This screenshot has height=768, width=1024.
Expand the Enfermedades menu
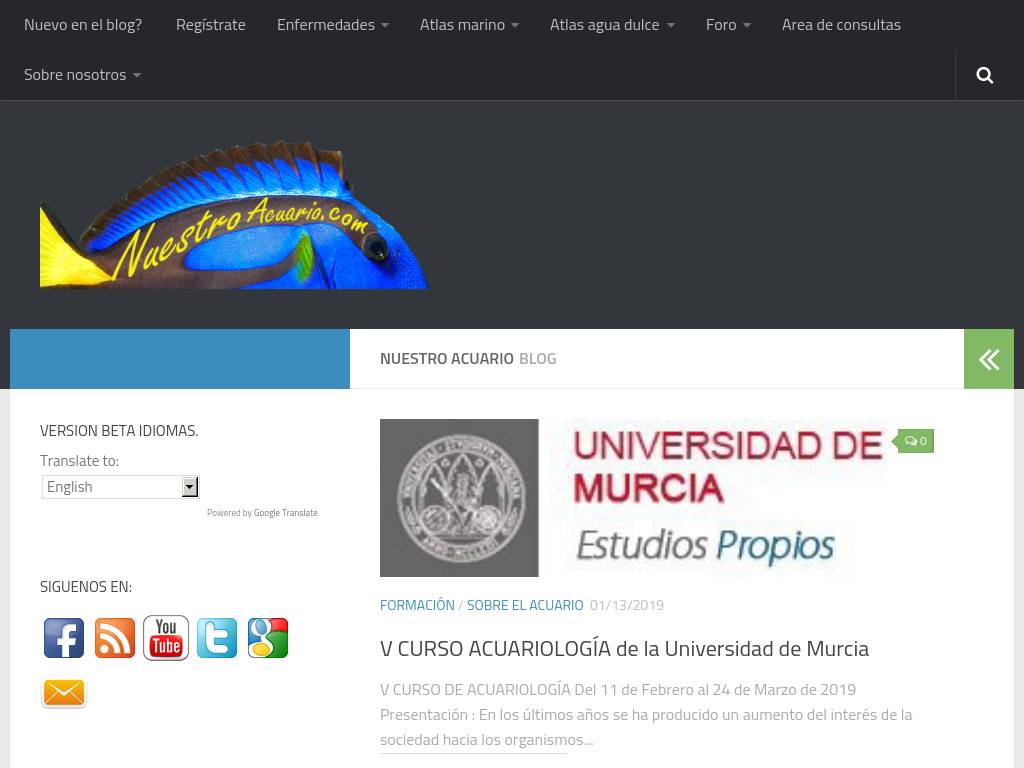[x=332, y=25]
